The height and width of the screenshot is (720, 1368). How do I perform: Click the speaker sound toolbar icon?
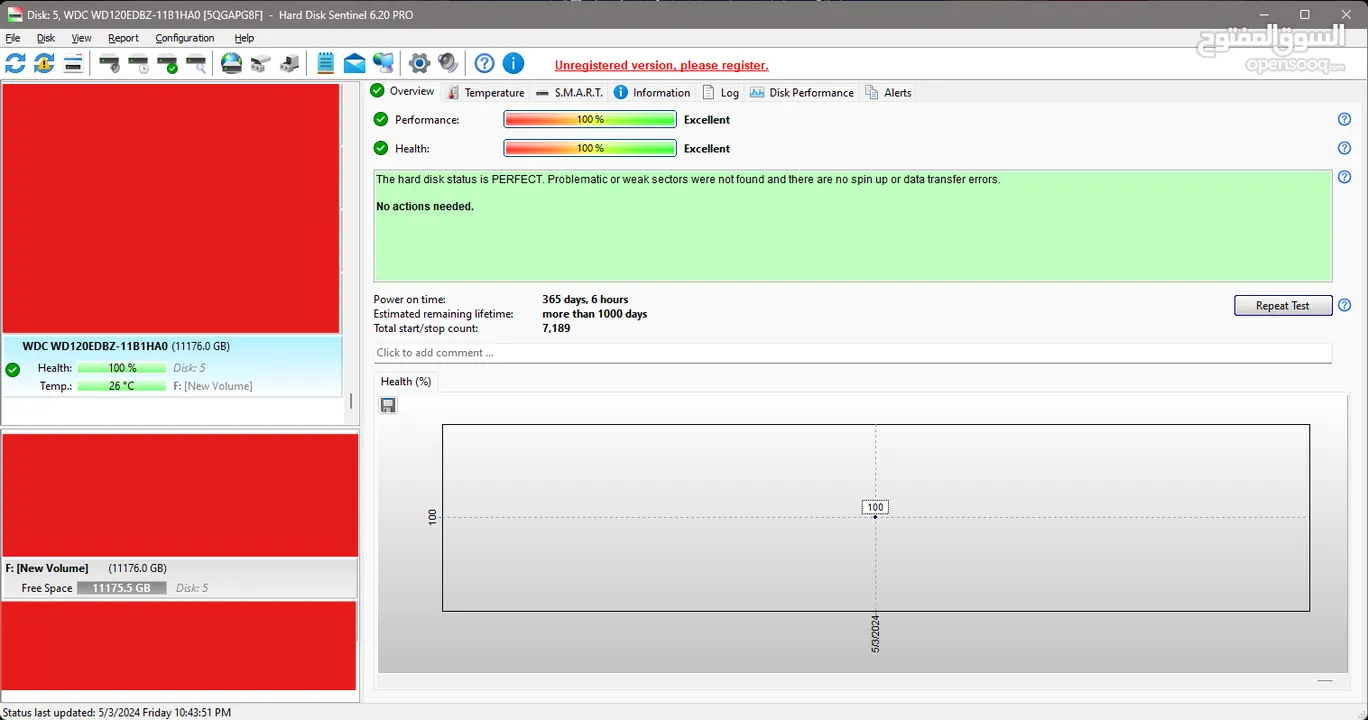click(x=448, y=64)
